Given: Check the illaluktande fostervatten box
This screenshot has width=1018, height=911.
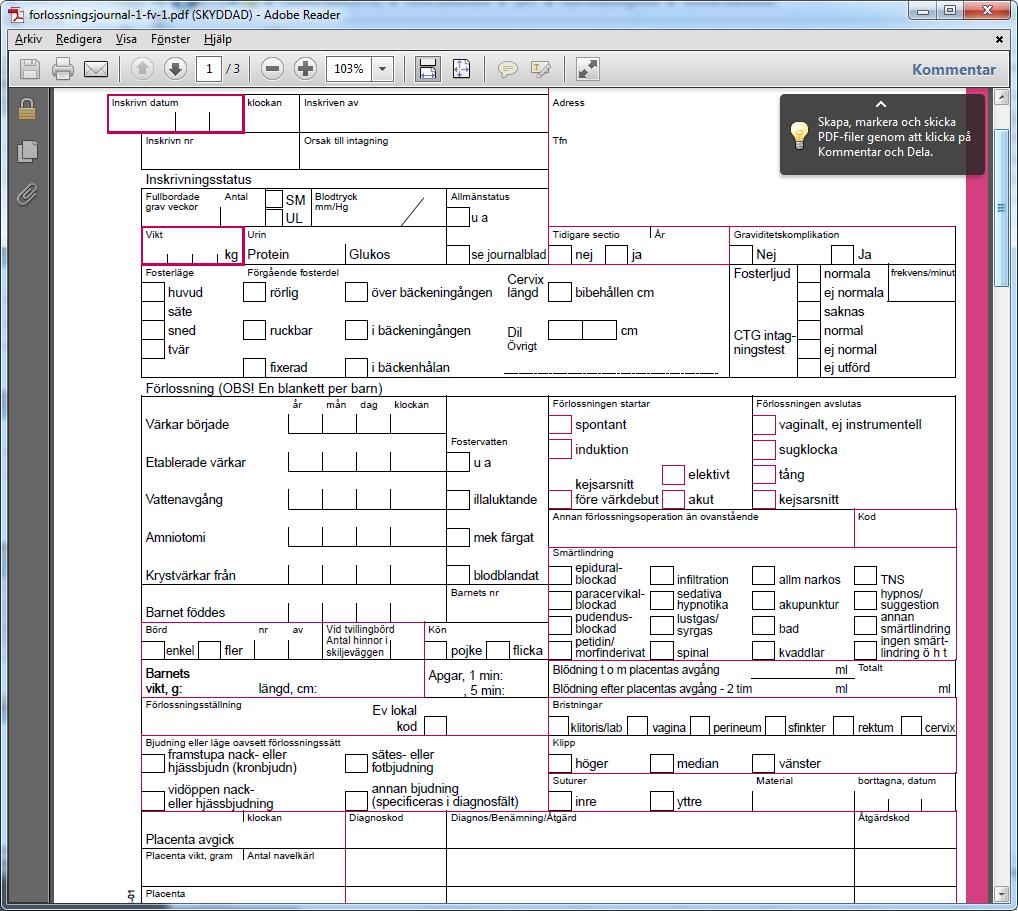Looking at the screenshot, I should [458, 499].
